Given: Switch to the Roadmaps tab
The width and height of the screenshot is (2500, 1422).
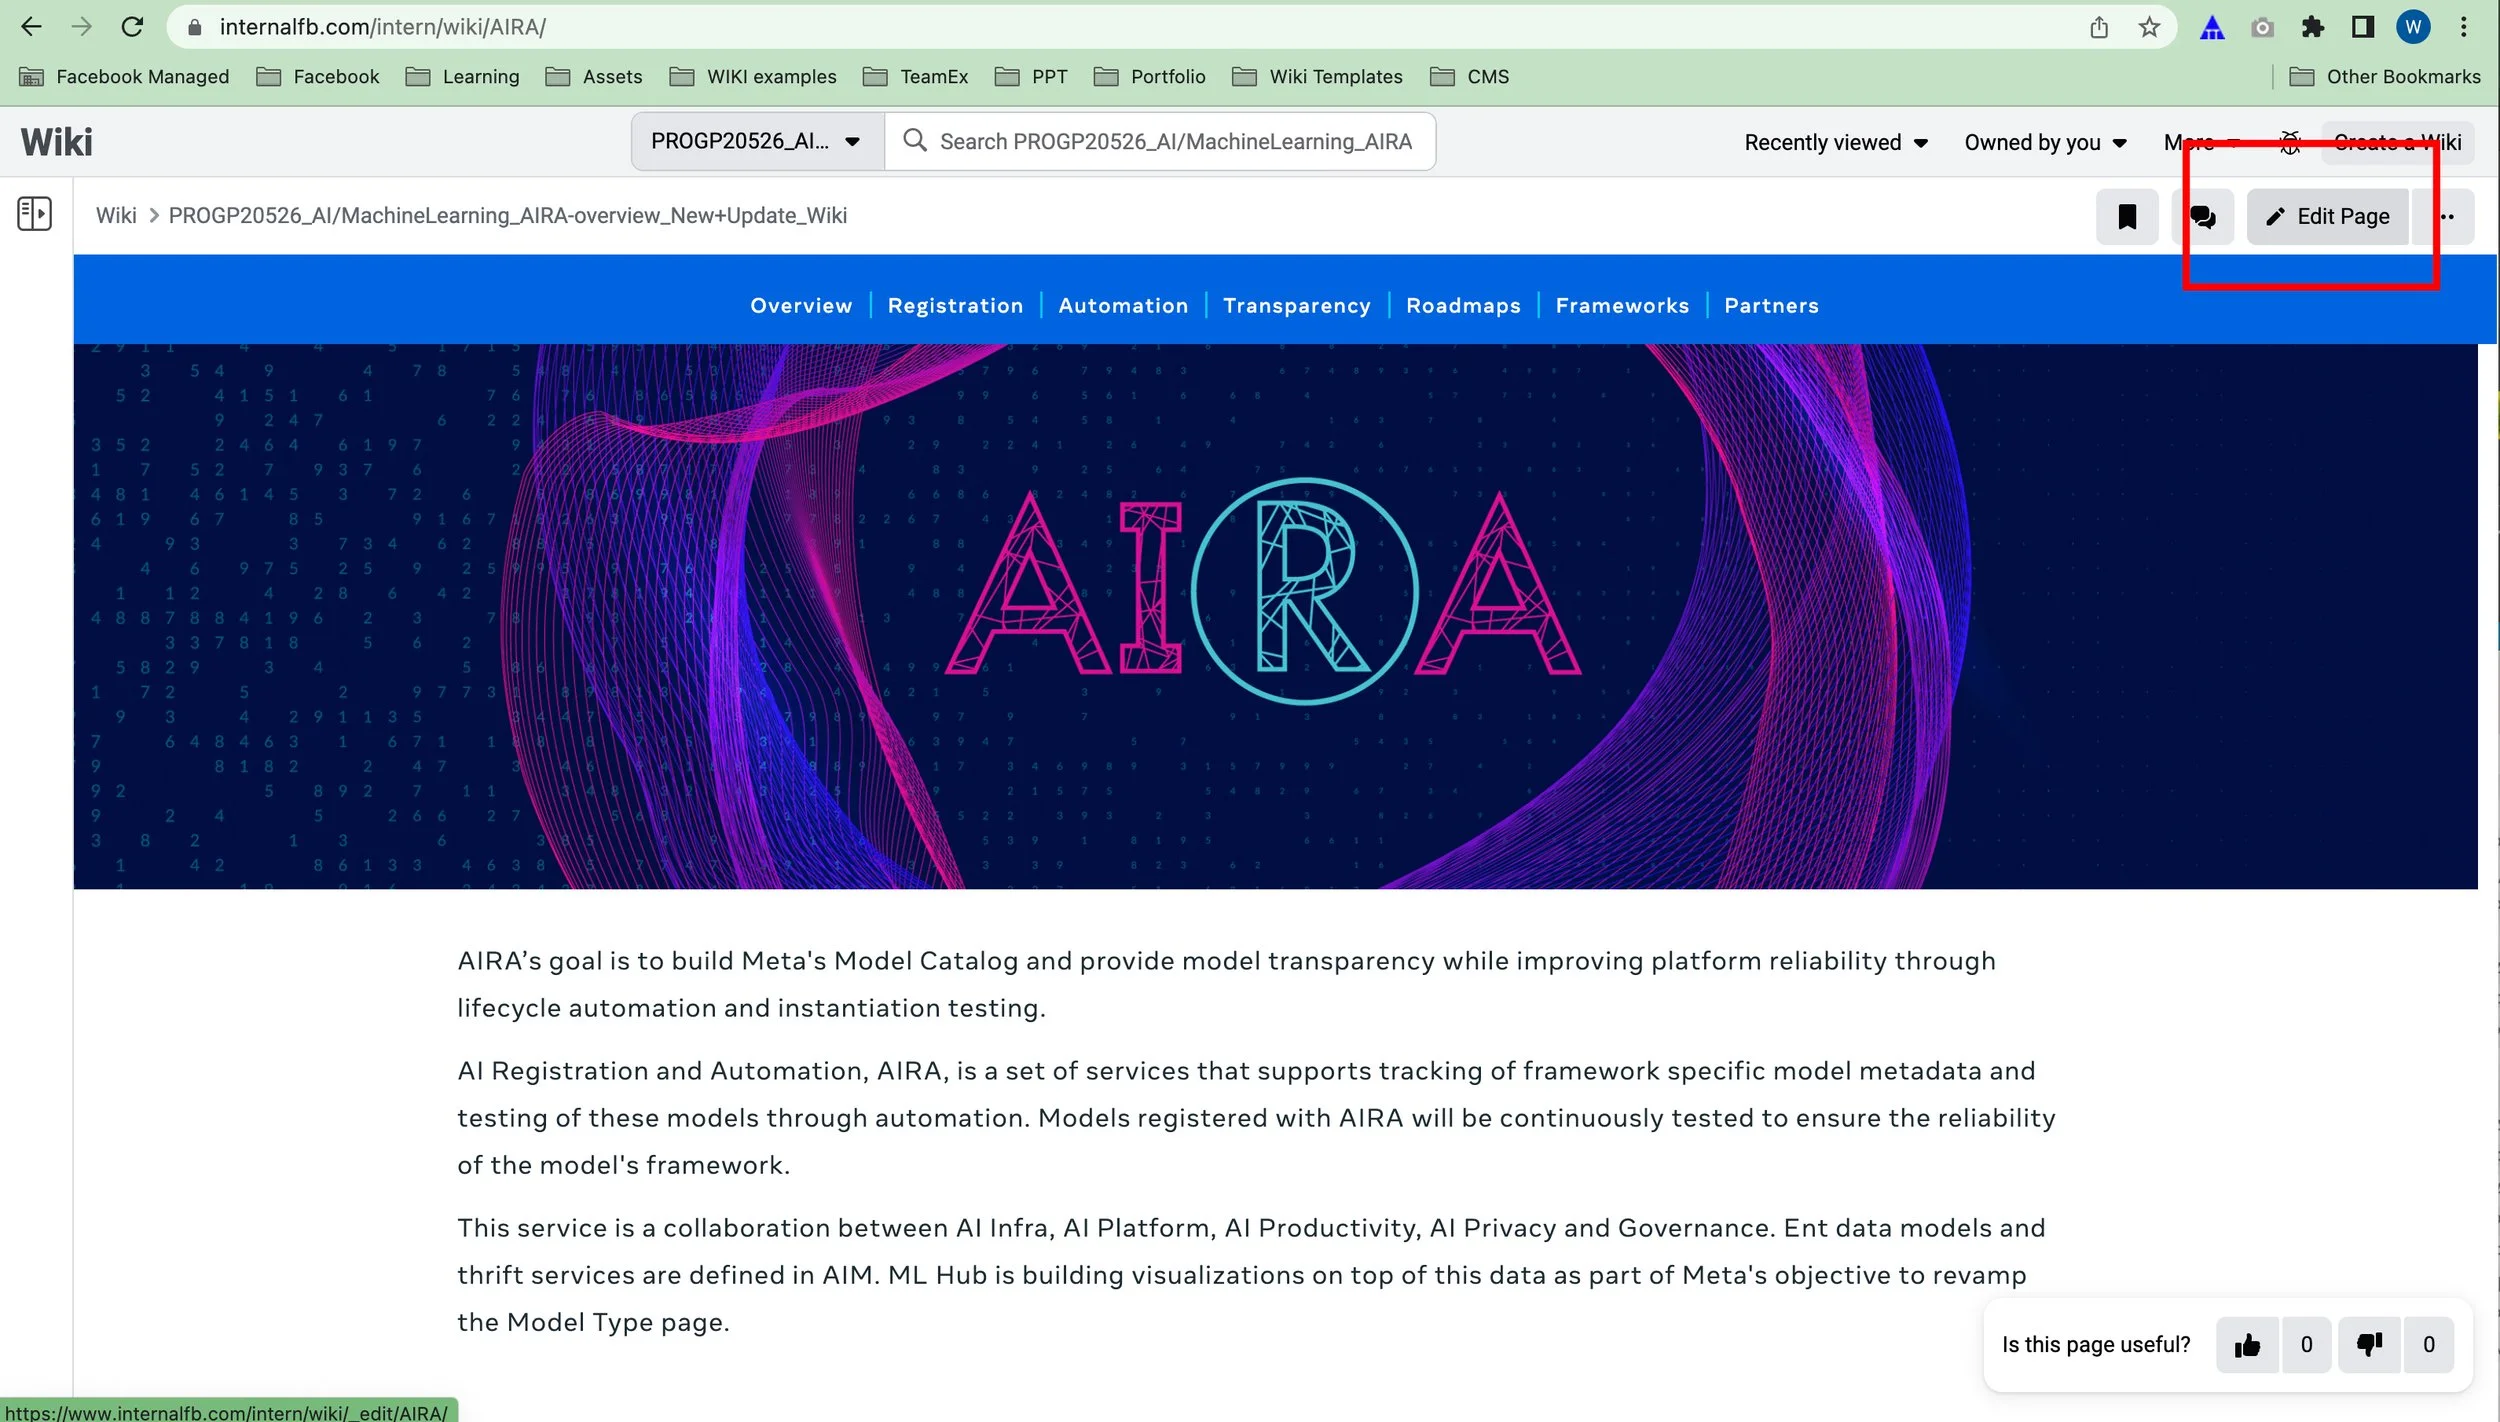Looking at the screenshot, I should point(1462,306).
